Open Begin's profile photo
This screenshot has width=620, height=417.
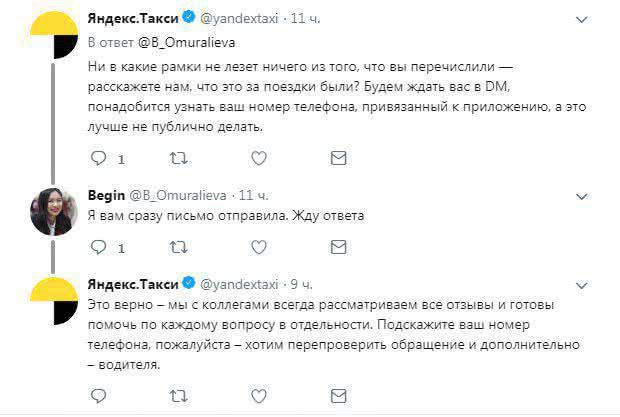coord(54,210)
